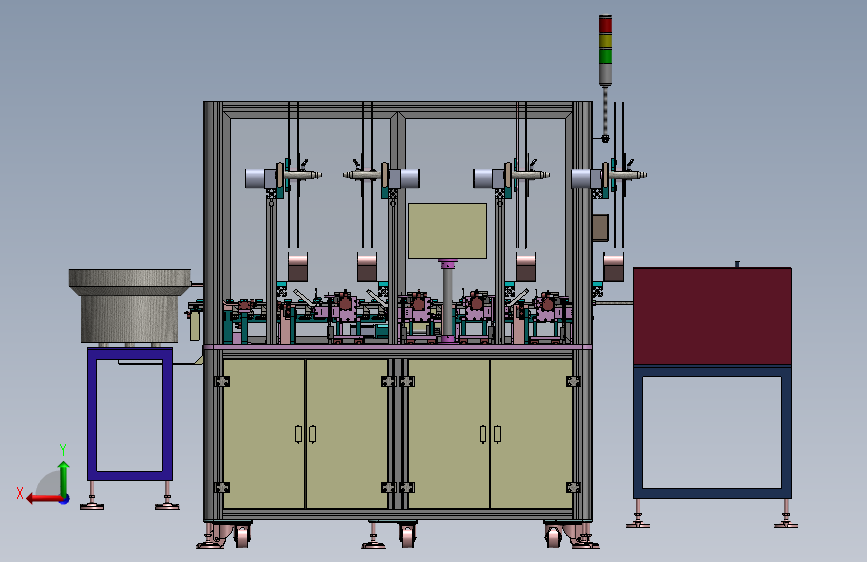867x562 pixels.
Task: Click the green Y-axis arrow of the triad
Action: 64,478
